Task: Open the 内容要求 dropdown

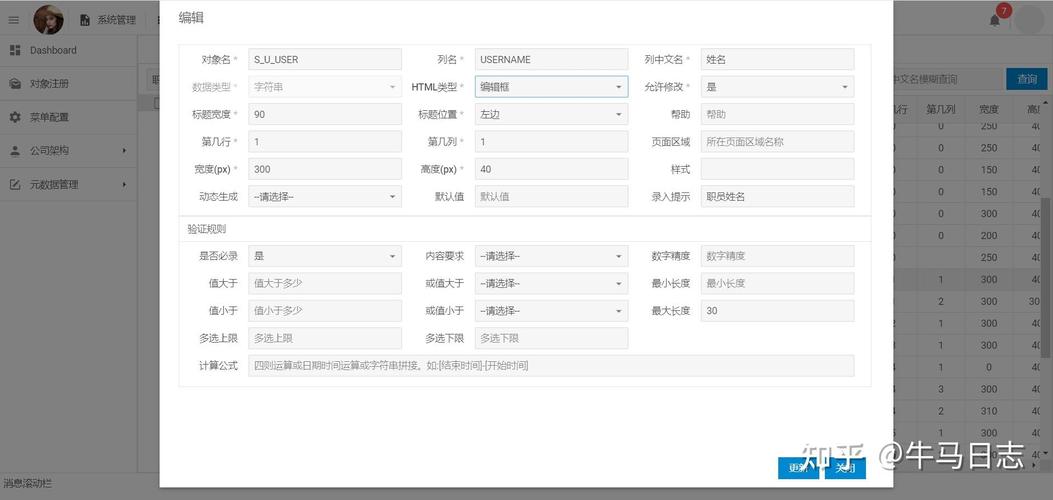Action: tap(551, 256)
